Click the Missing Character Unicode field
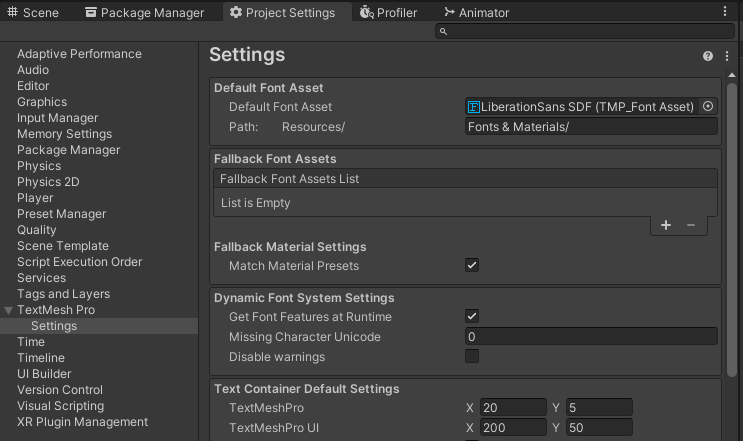Image resolution: width=743 pixels, height=441 pixels. [591, 337]
